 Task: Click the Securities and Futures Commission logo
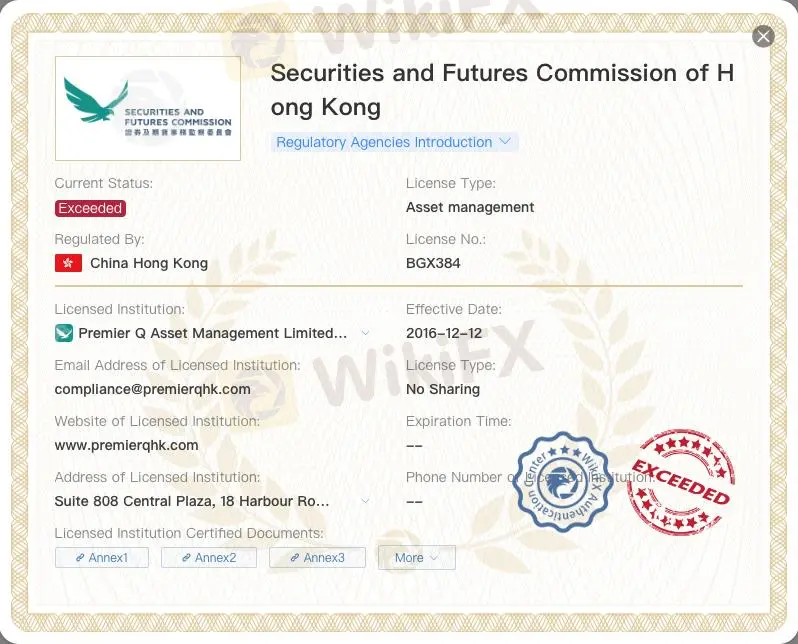point(148,108)
